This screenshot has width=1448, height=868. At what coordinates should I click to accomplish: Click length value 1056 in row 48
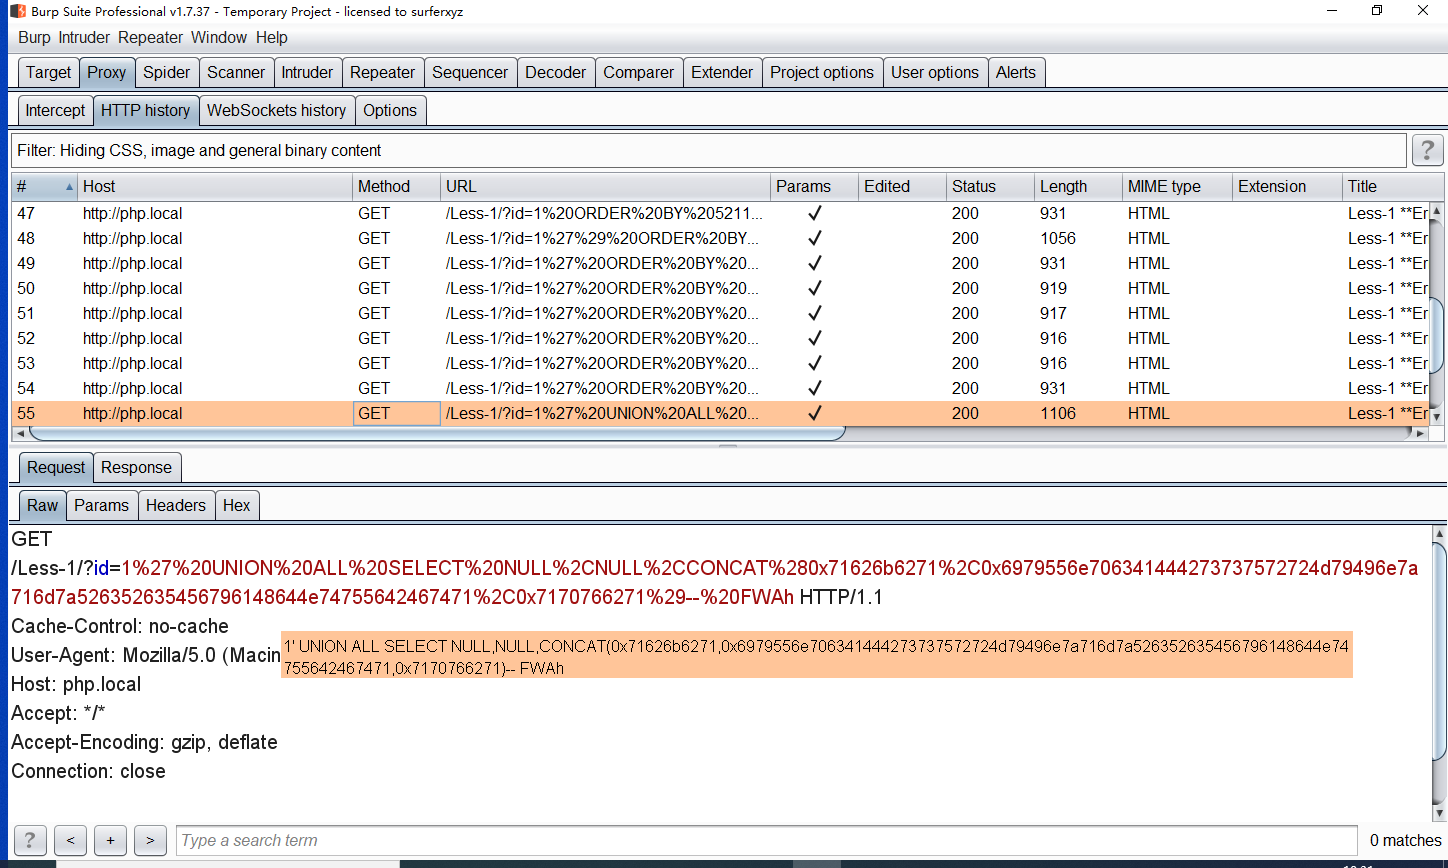(1058, 238)
